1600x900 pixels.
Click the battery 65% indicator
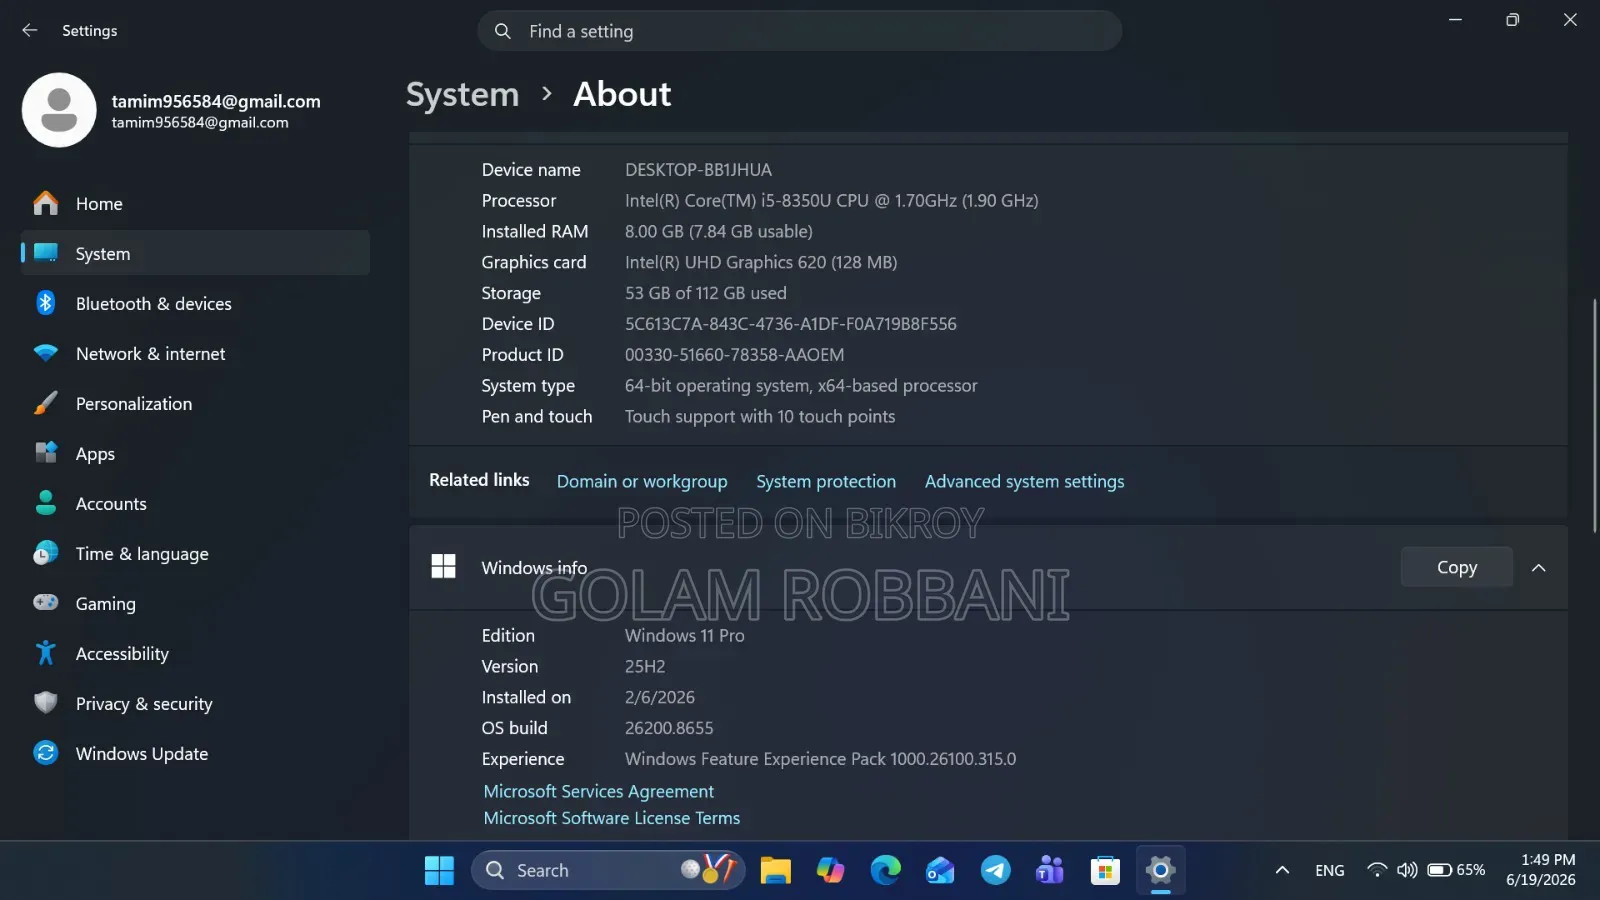1456,870
